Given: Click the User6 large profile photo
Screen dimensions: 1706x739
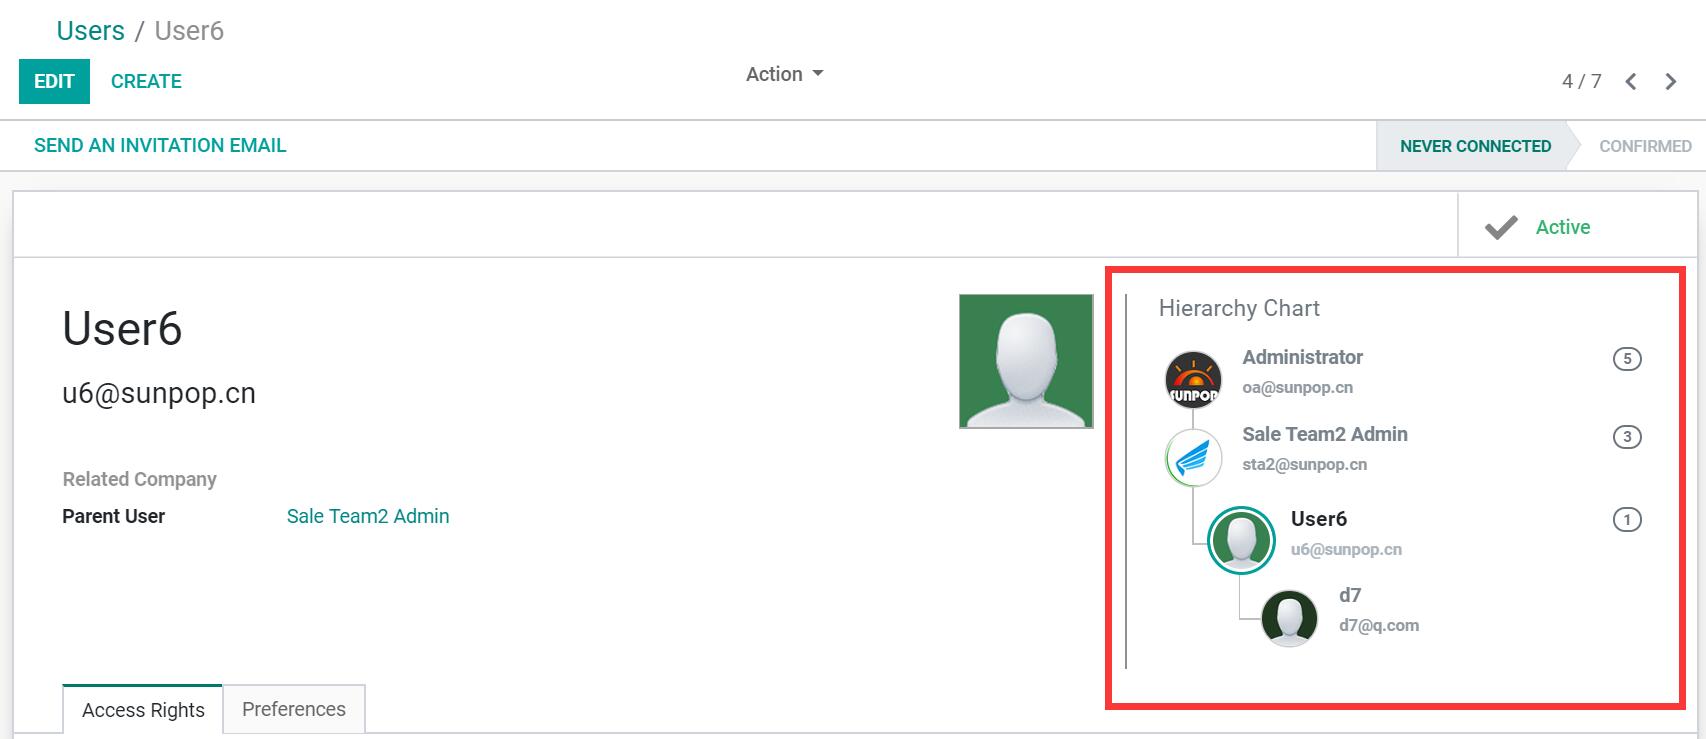Looking at the screenshot, I should point(1026,361).
